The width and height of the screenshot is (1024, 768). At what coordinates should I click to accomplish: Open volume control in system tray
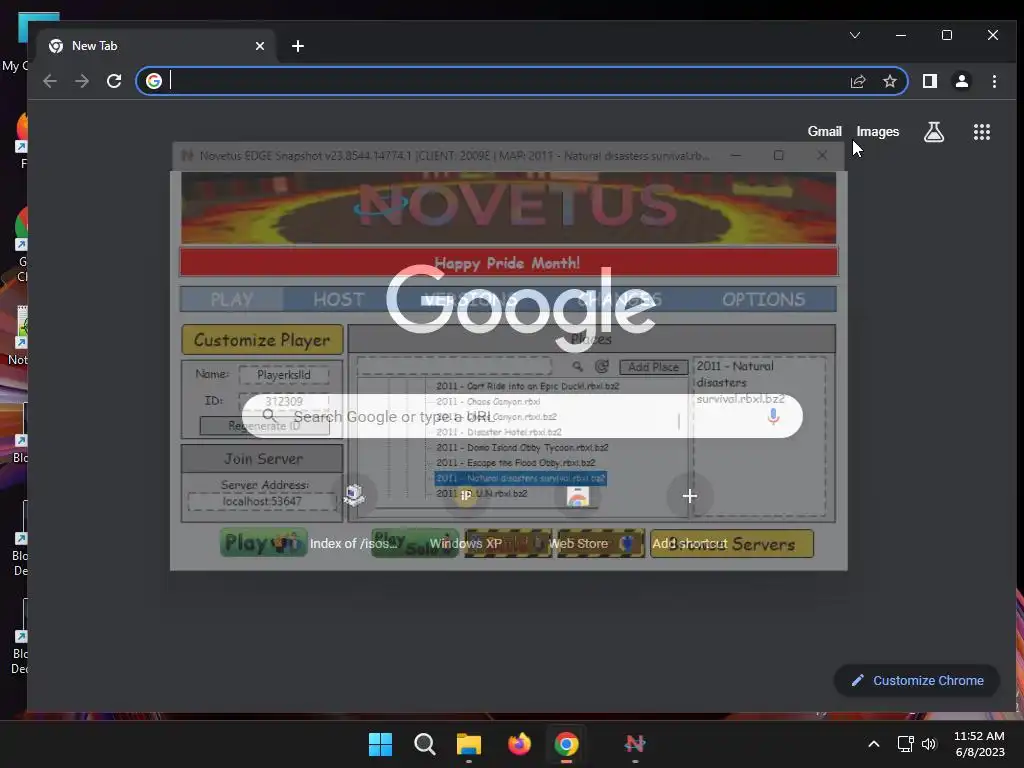click(x=929, y=744)
